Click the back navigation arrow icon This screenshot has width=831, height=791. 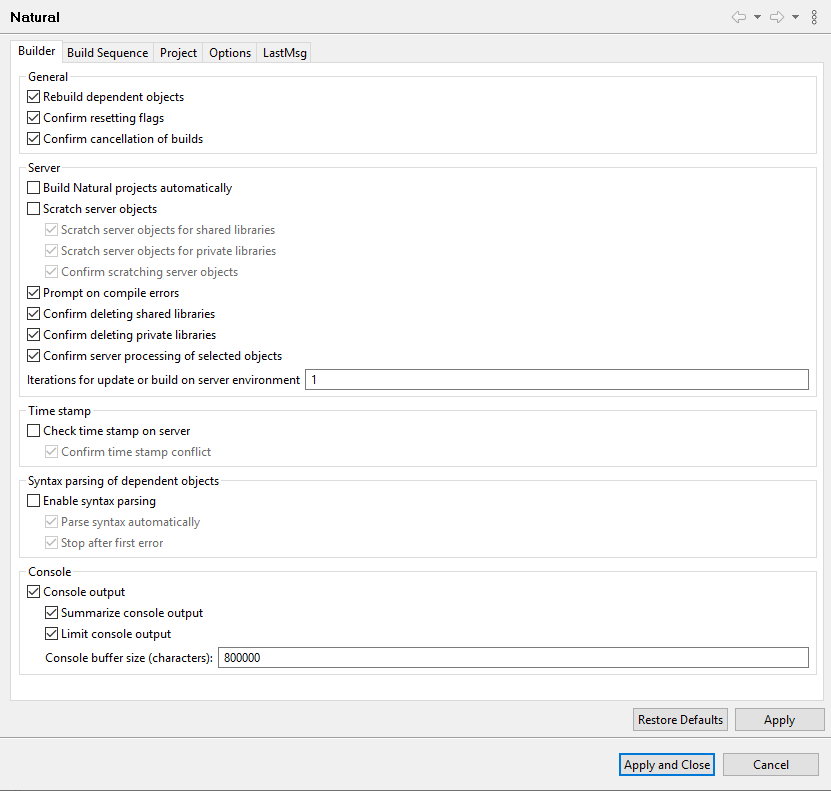[x=739, y=17]
